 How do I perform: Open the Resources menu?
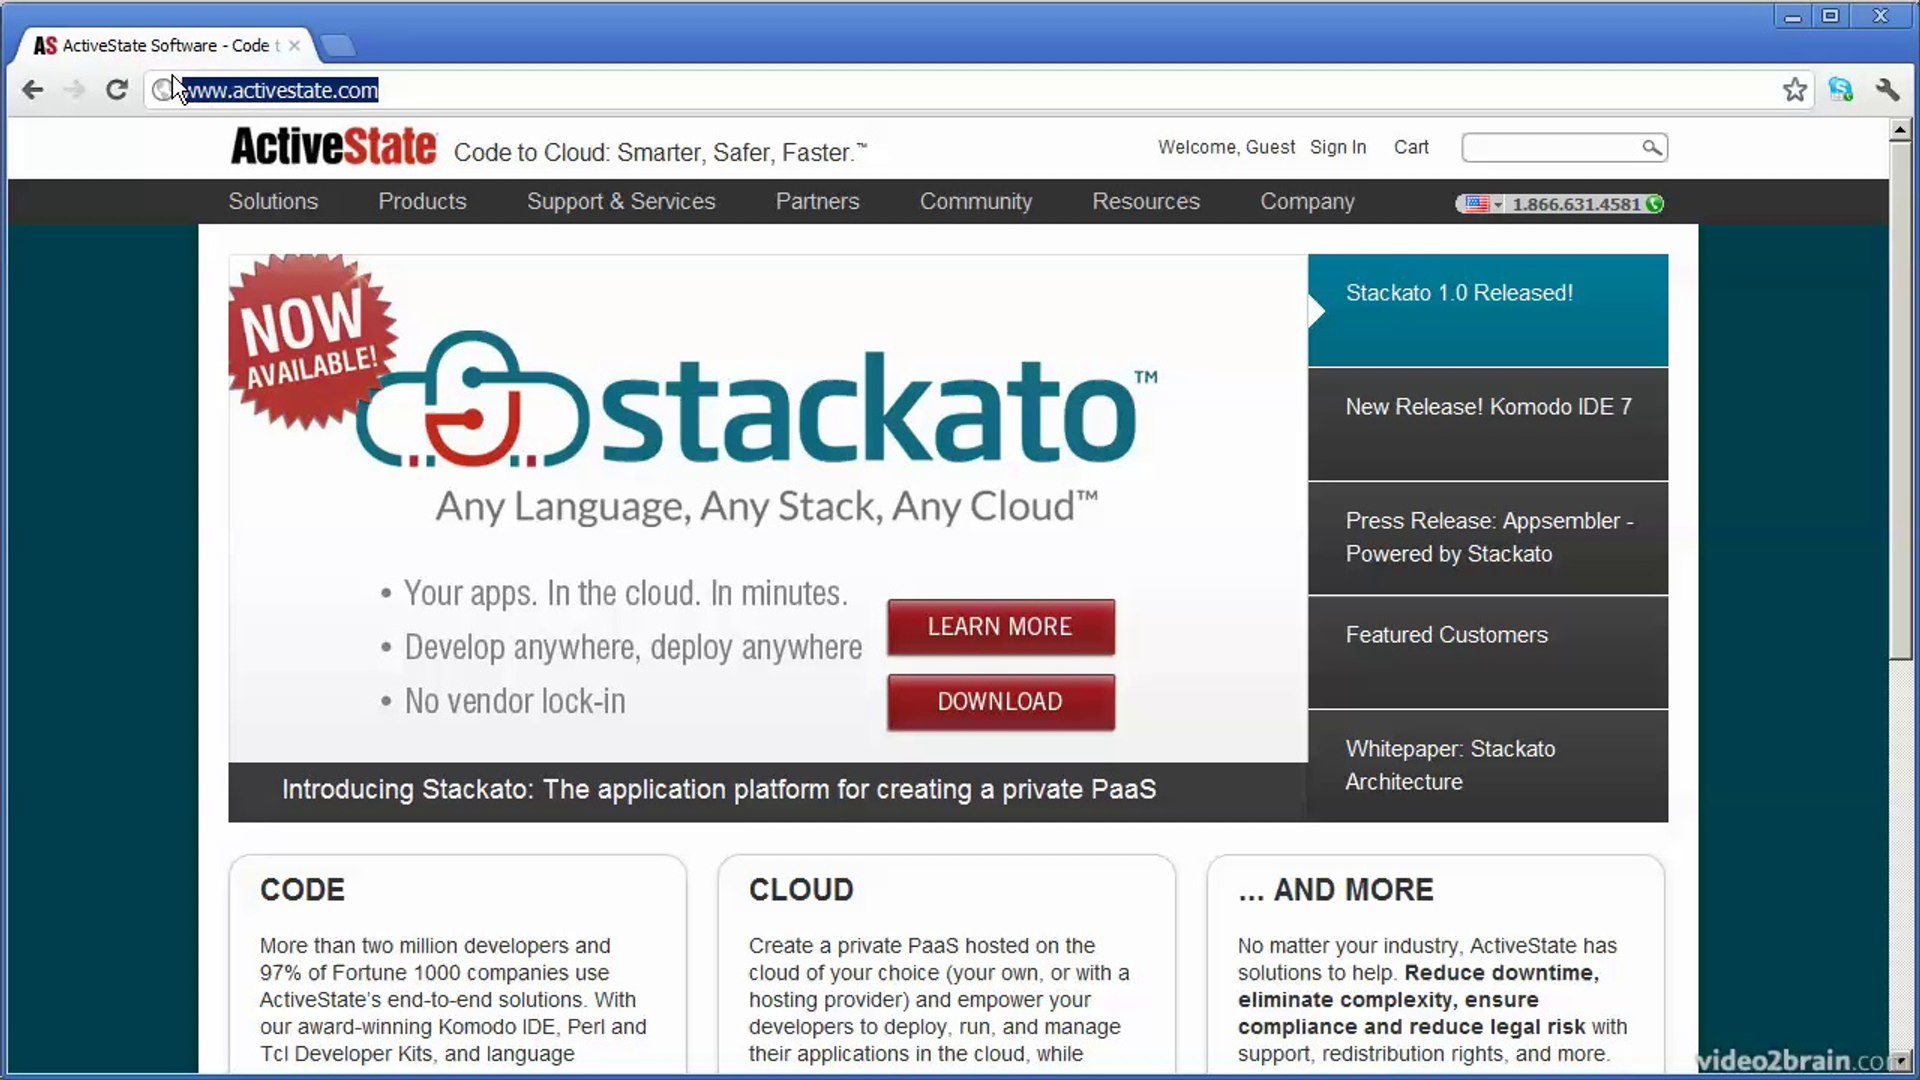point(1146,201)
